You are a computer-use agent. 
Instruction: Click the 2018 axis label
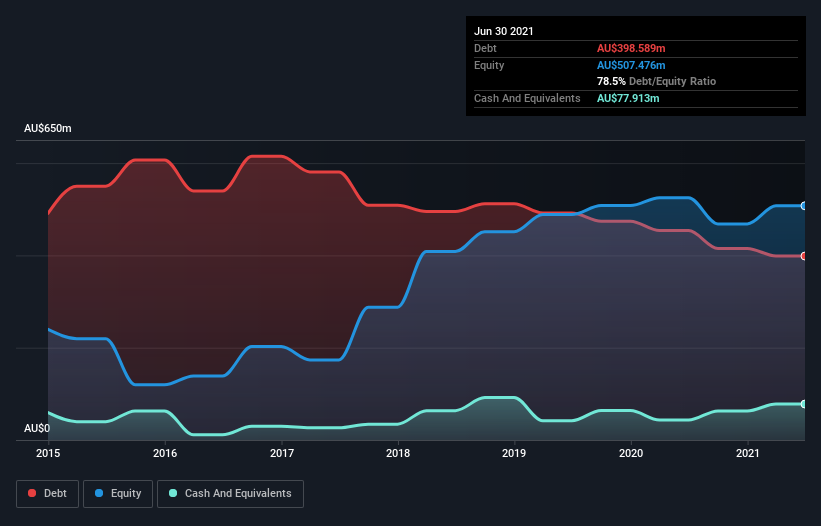tap(398, 453)
